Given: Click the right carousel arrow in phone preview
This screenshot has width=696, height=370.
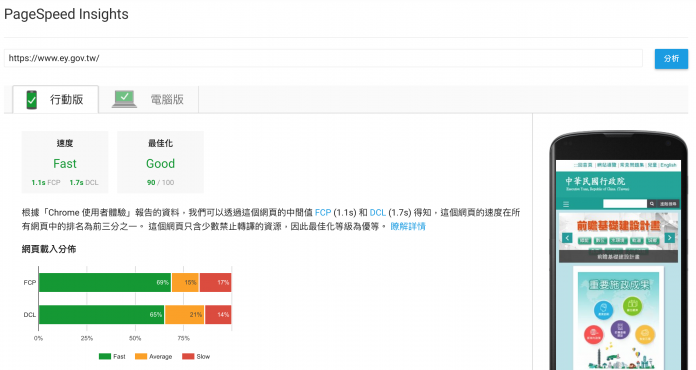Looking at the screenshot, I should click(670, 238).
